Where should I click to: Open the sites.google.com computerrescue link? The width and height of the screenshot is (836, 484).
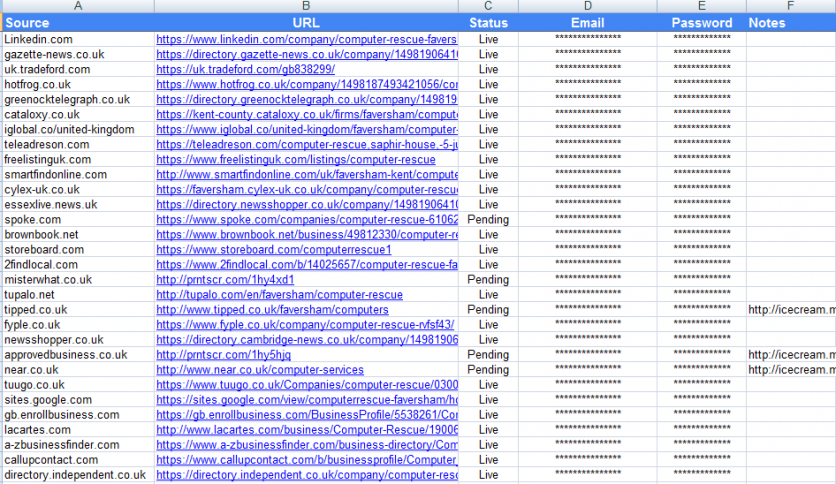tap(307, 400)
